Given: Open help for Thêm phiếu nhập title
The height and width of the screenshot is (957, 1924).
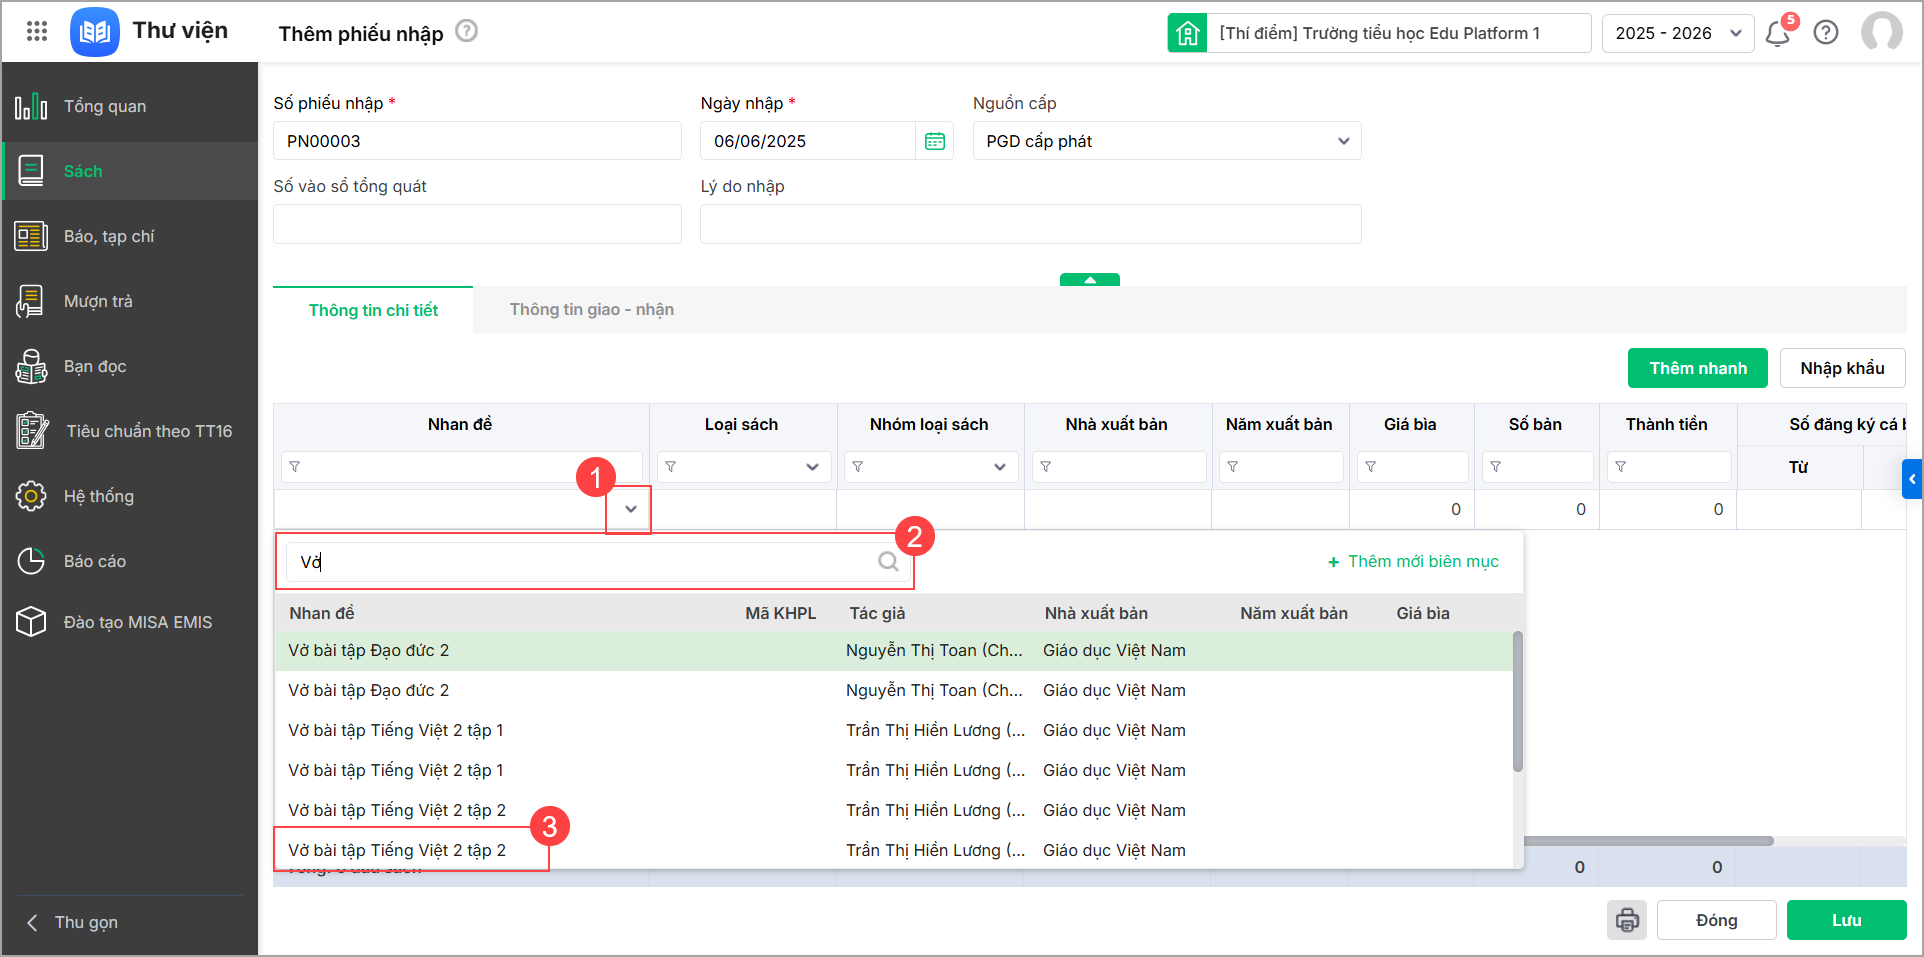Looking at the screenshot, I should pyautogui.click(x=466, y=31).
